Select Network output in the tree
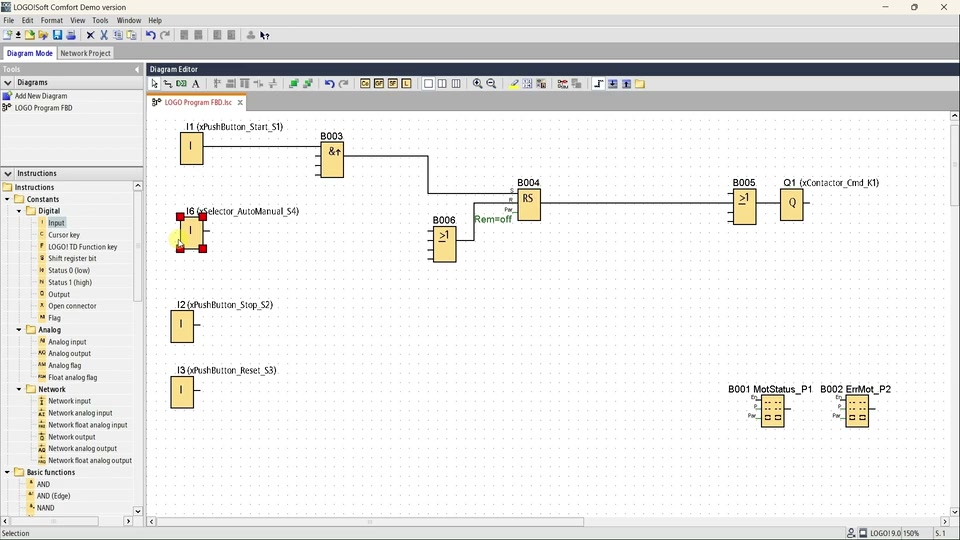Screen dimensions: 960x540 72,437
